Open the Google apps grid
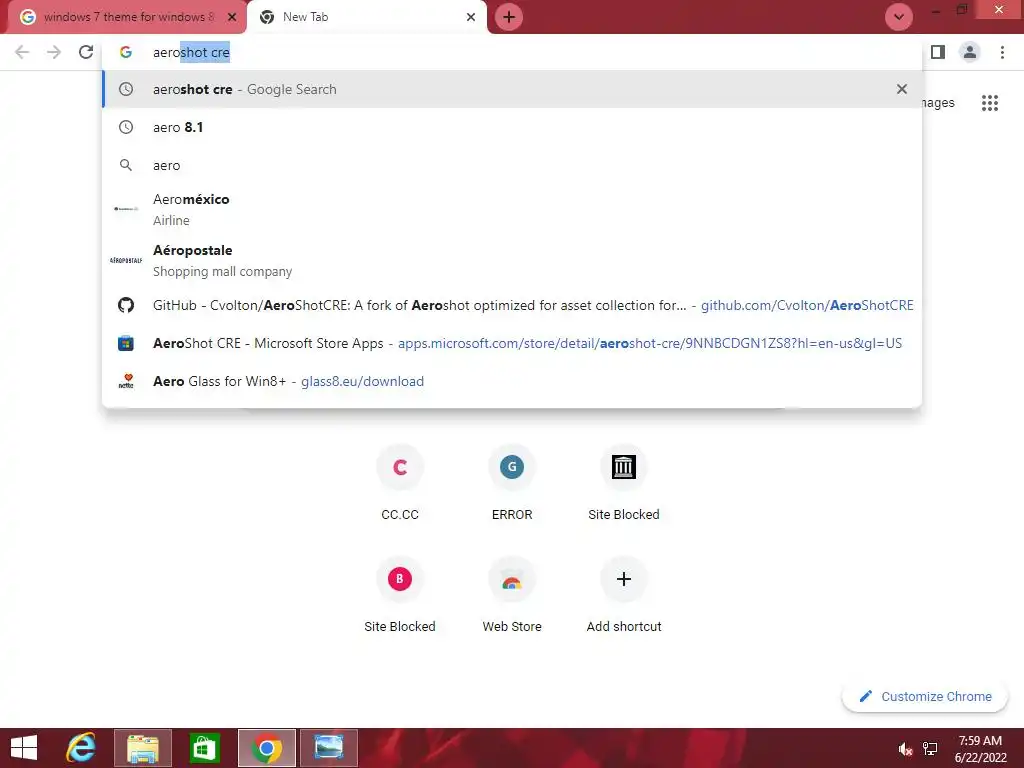The height and width of the screenshot is (768, 1024). click(x=990, y=103)
